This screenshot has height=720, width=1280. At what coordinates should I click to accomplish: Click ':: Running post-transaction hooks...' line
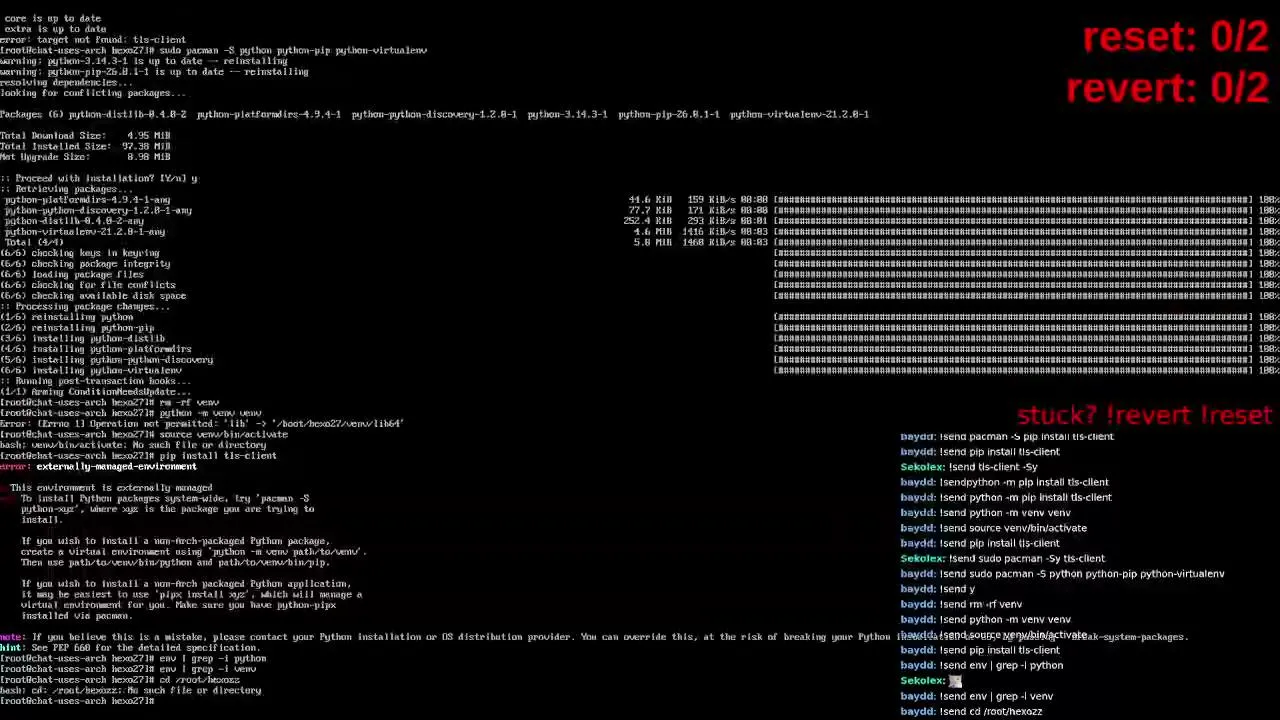[x=96, y=381]
